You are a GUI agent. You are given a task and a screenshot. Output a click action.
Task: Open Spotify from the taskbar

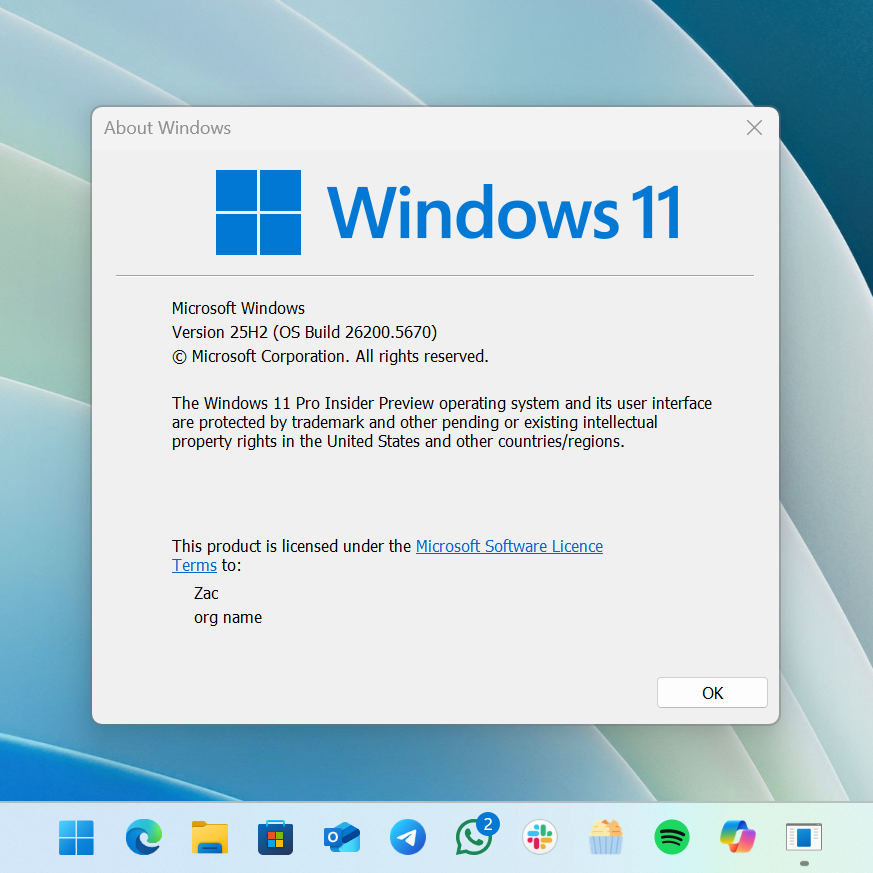tap(671, 837)
